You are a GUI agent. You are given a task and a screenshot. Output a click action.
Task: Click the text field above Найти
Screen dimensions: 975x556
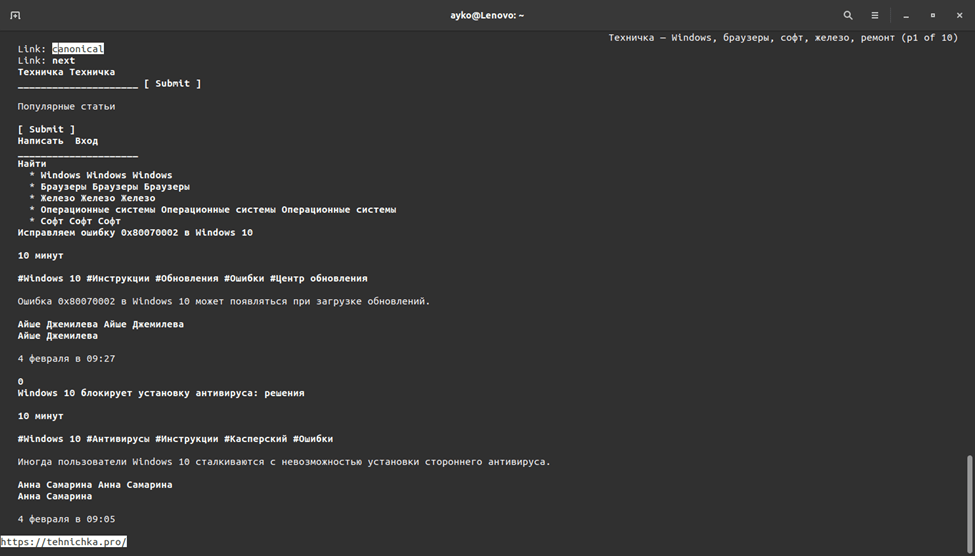[77, 153]
